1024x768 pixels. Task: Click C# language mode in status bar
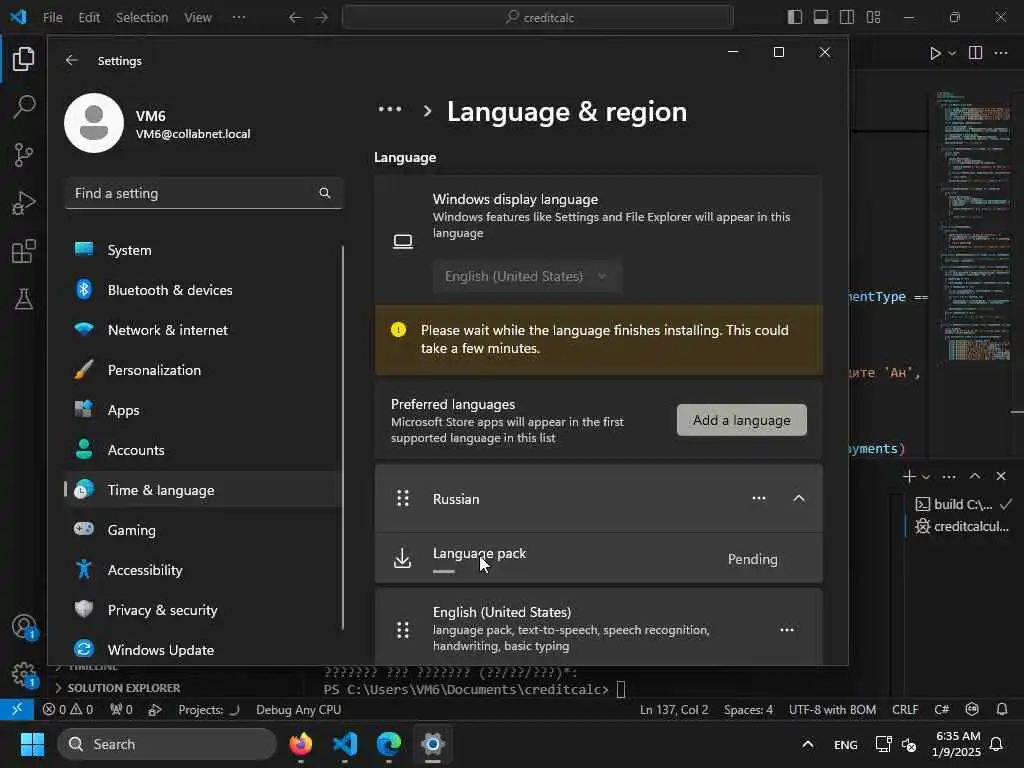[942, 709]
